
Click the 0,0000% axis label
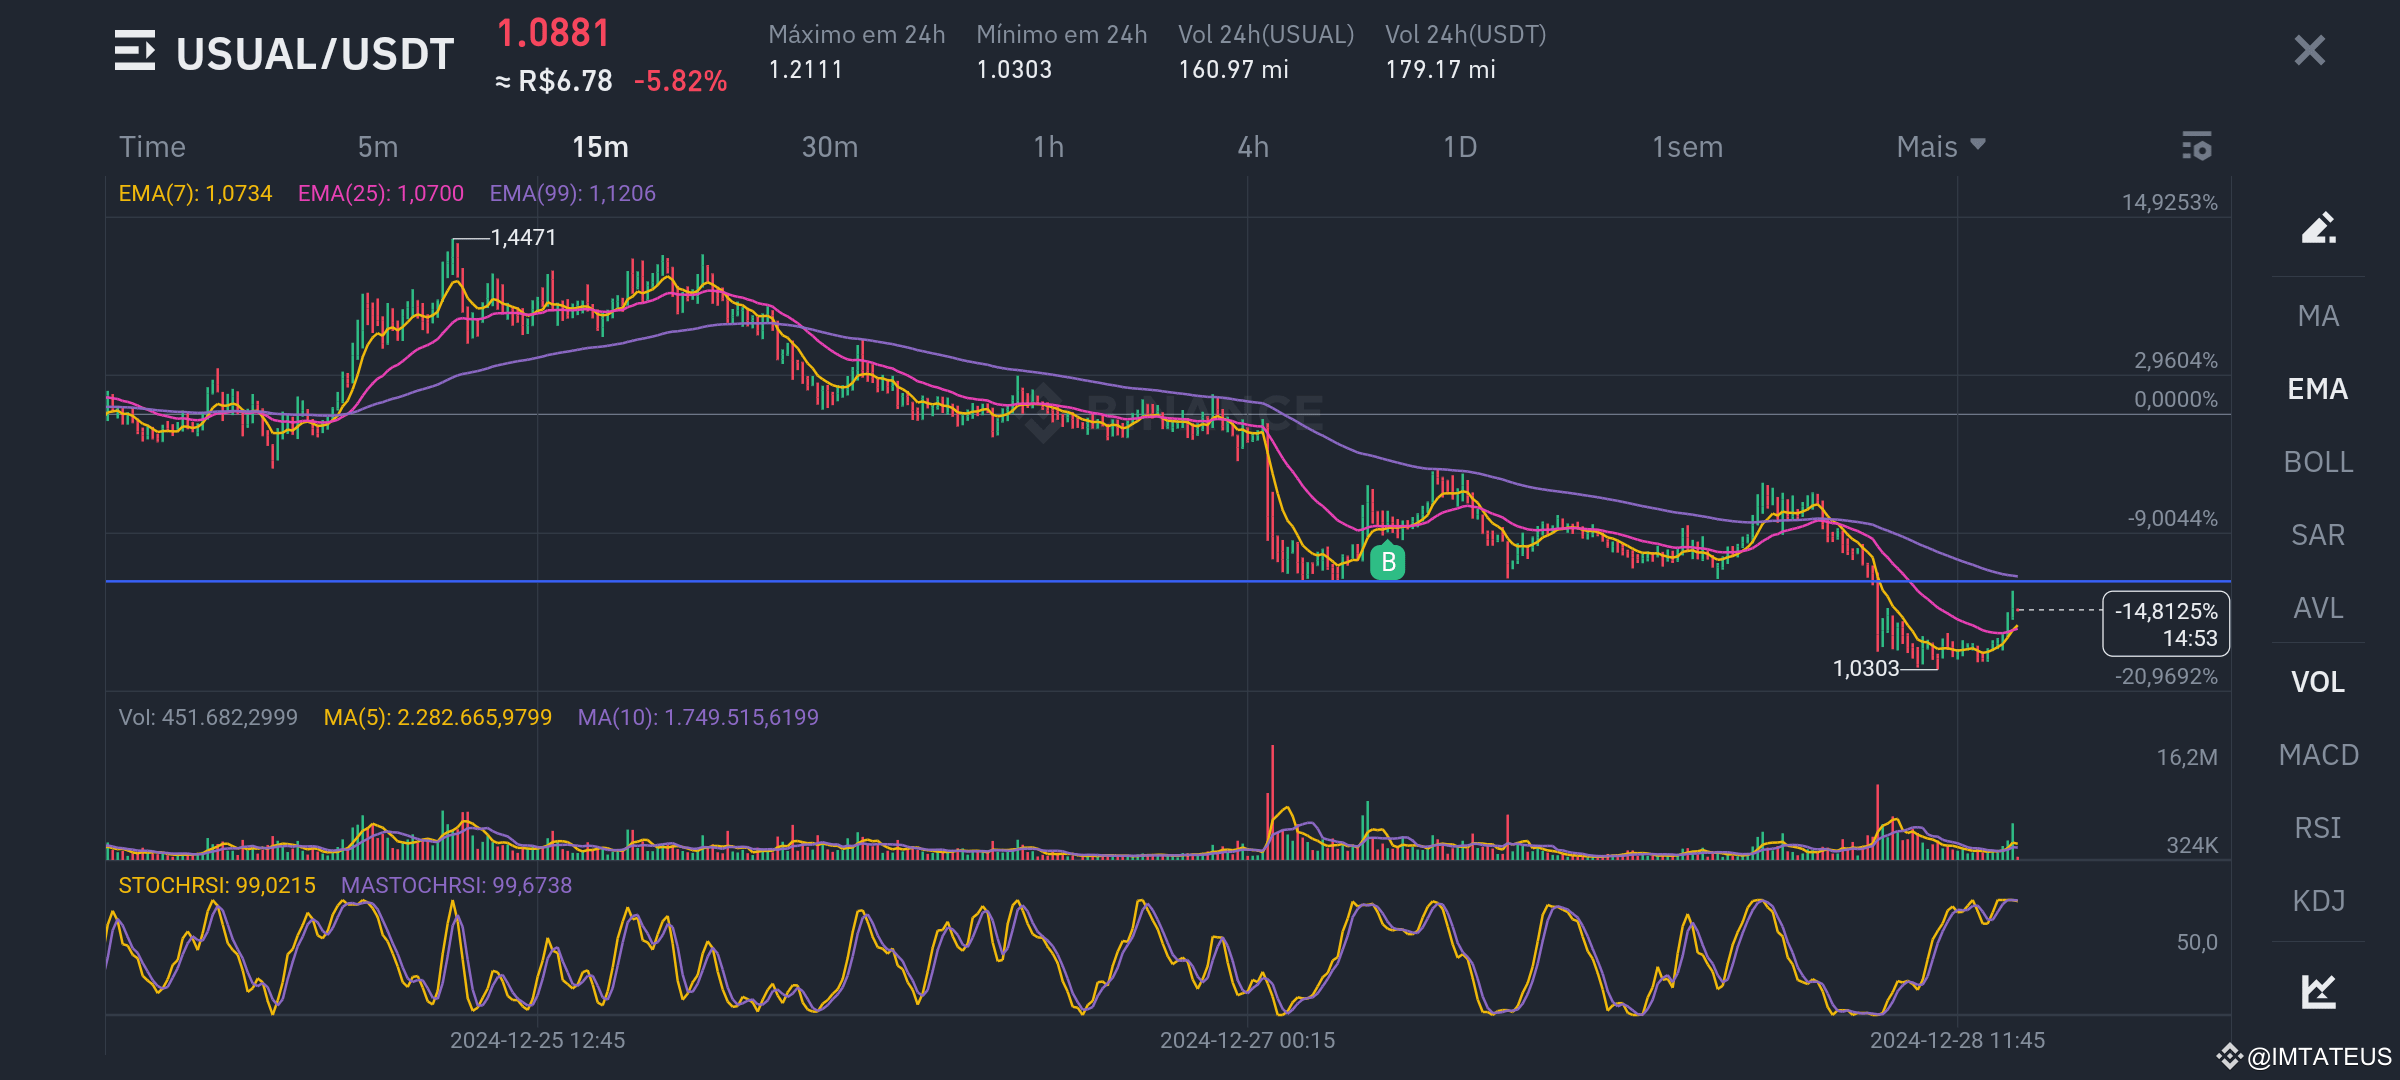2176,399
